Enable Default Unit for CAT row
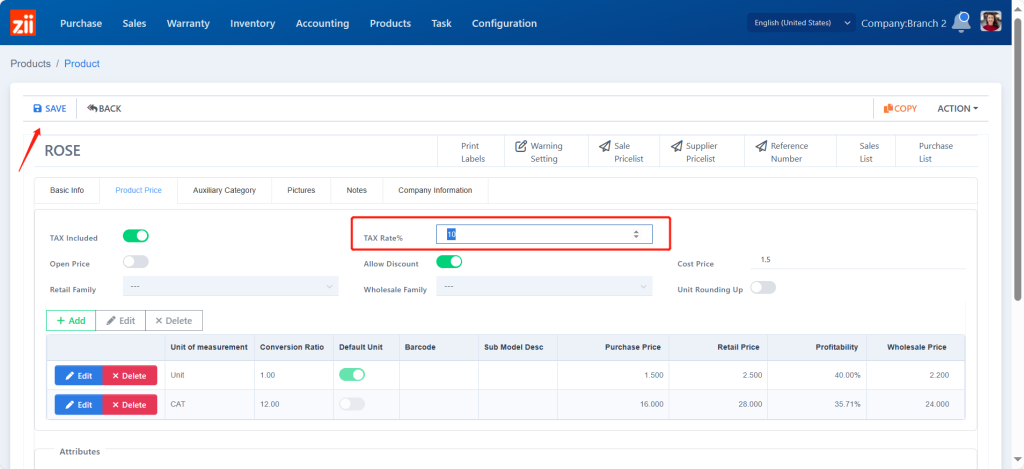This screenshot has height=469, width=1024. 352,404
